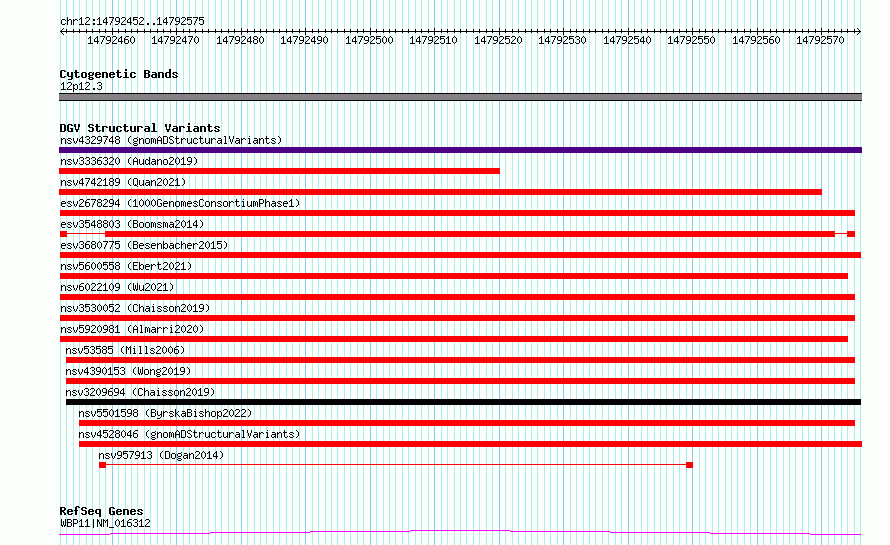This screenshot has height=545, width=890.
Task: Click ruler position 14792570
Action: [820, 40]
